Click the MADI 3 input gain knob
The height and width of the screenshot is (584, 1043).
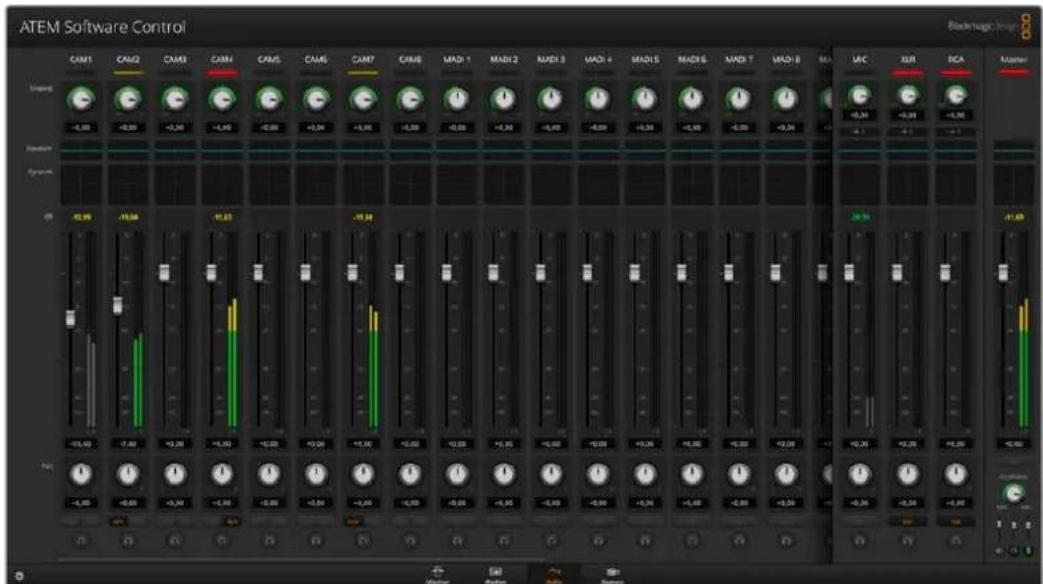coord(551,99)
